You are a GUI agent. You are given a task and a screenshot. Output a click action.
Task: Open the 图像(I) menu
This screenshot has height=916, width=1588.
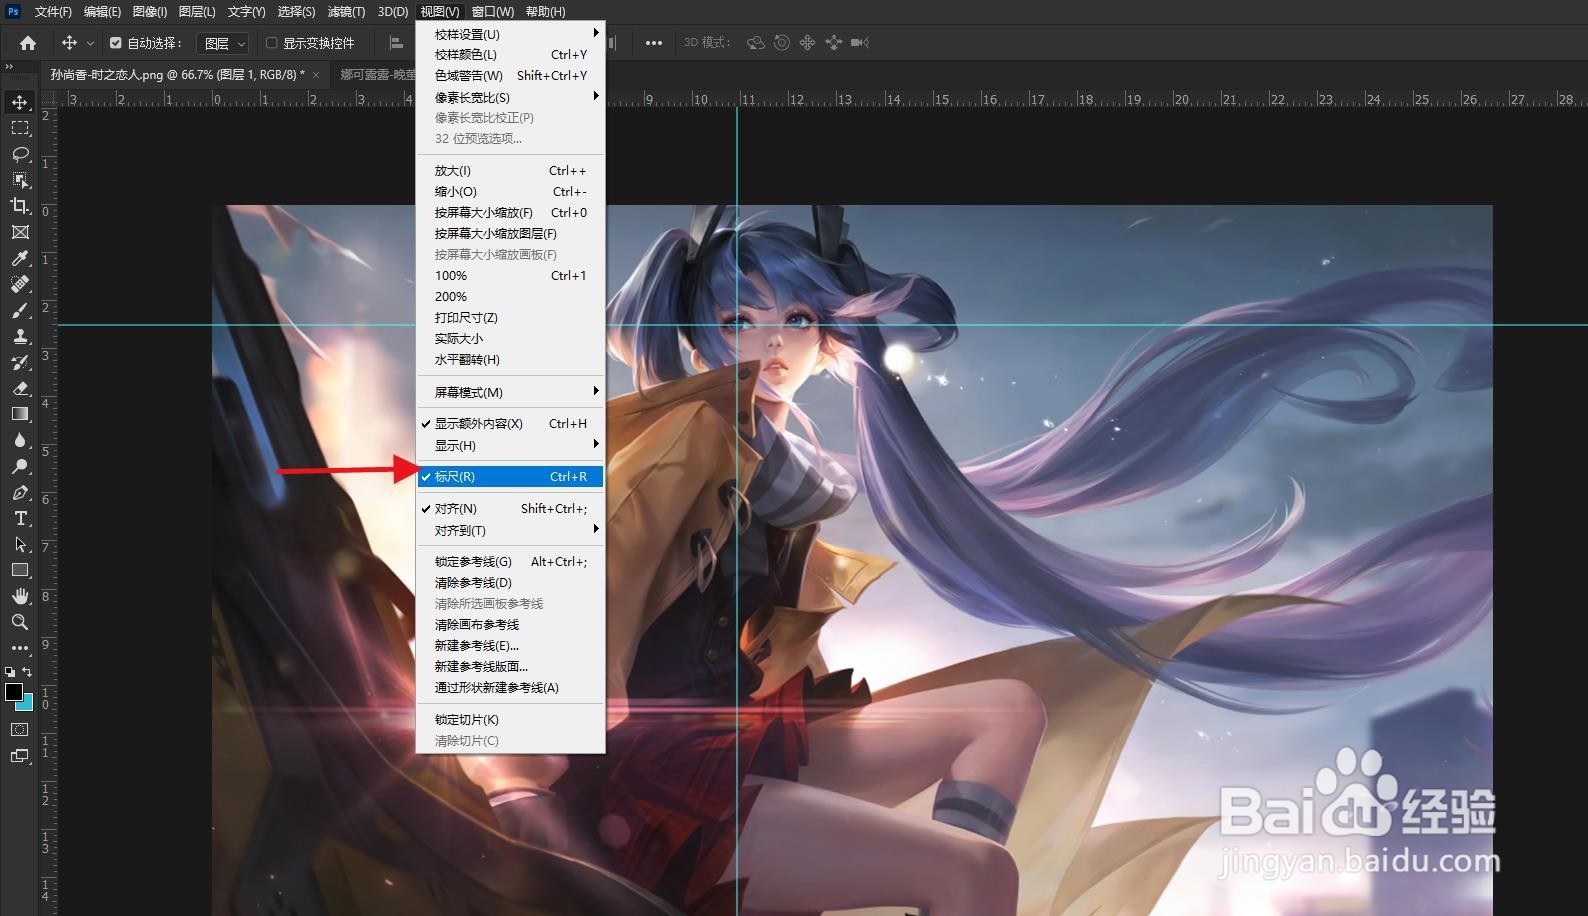tap(150, 12)
